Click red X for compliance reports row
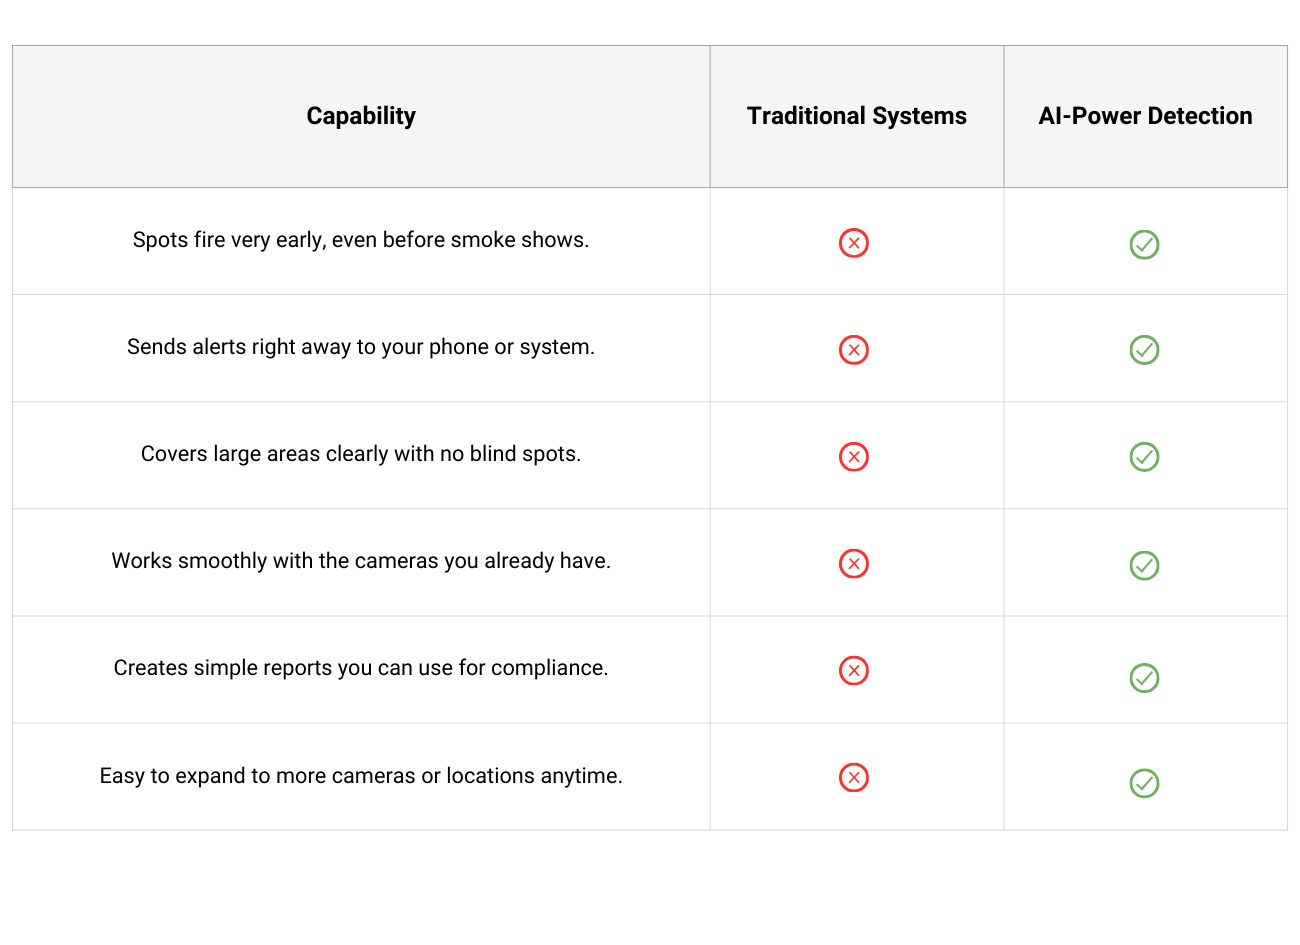 [854, 671]
